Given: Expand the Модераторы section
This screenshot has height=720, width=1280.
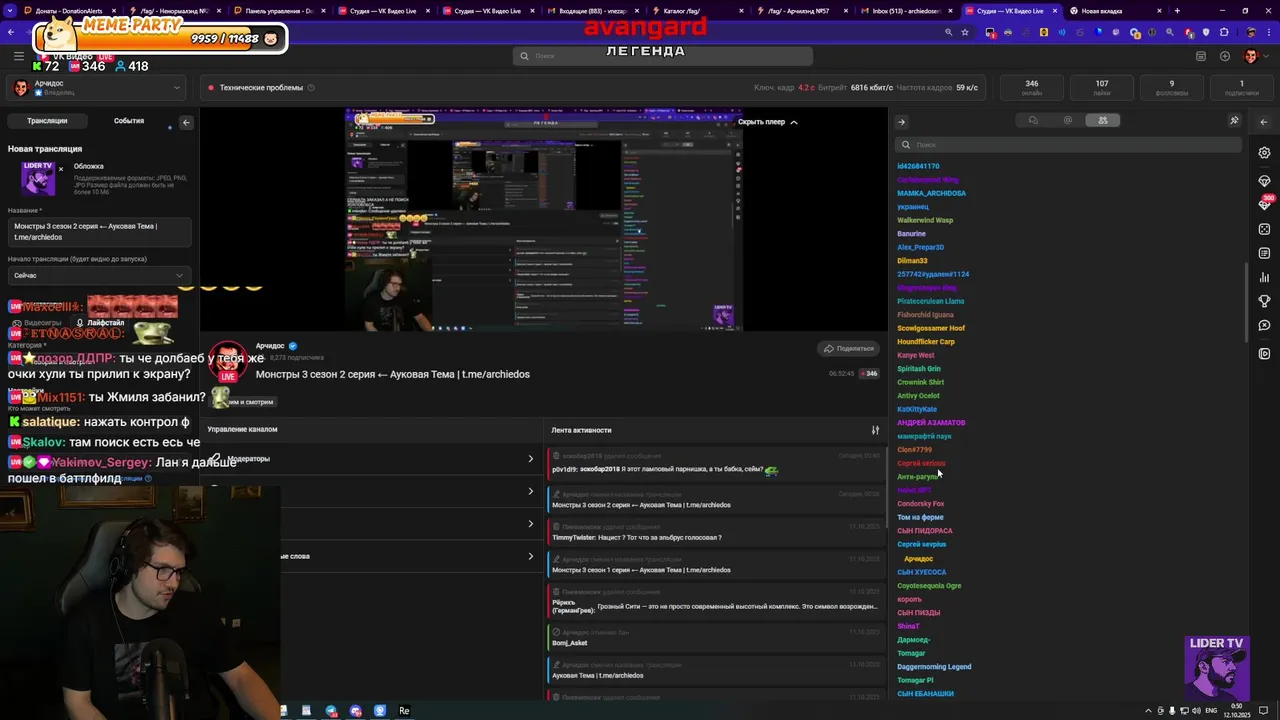Looking at the screenshot, I should coord(372,458).
